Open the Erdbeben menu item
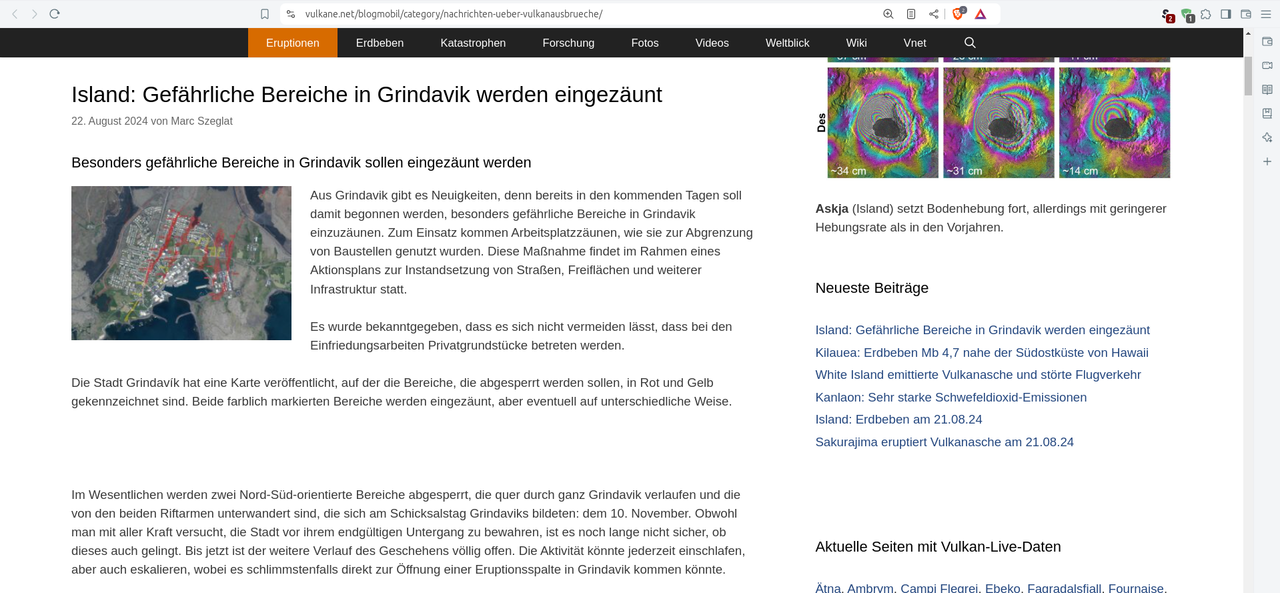Image resolution: width=1280 pixels, height=593 pixels. tap(380, 43)
